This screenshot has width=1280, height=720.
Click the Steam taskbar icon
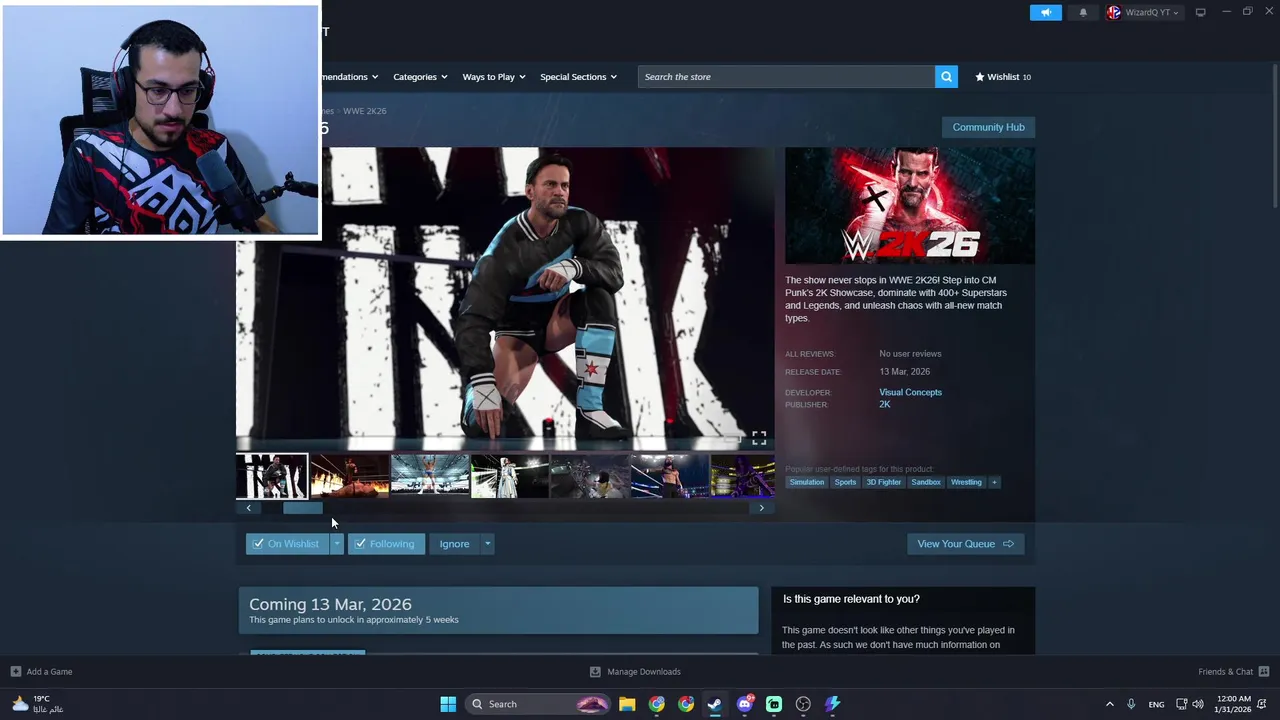[x=715, y=704]
